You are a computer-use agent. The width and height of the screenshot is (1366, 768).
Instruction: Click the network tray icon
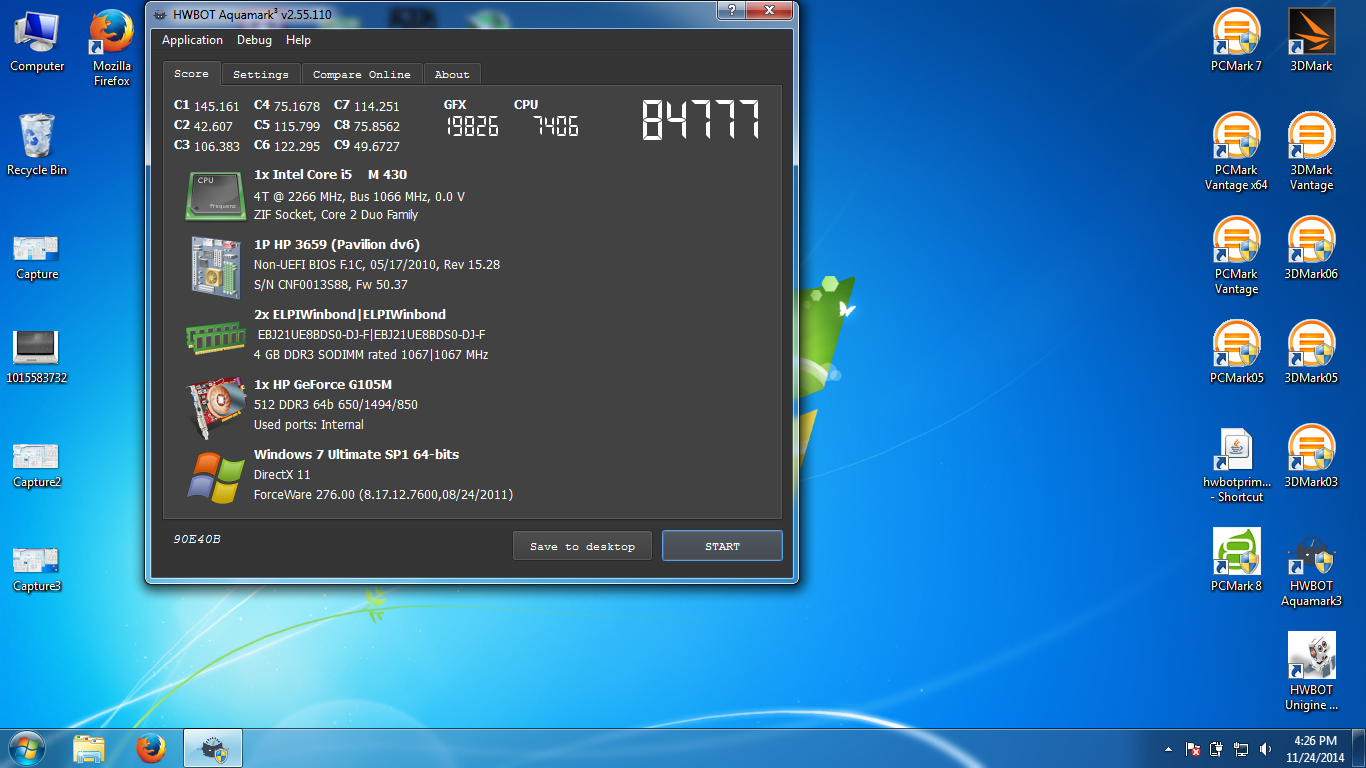coord(1241,749)
